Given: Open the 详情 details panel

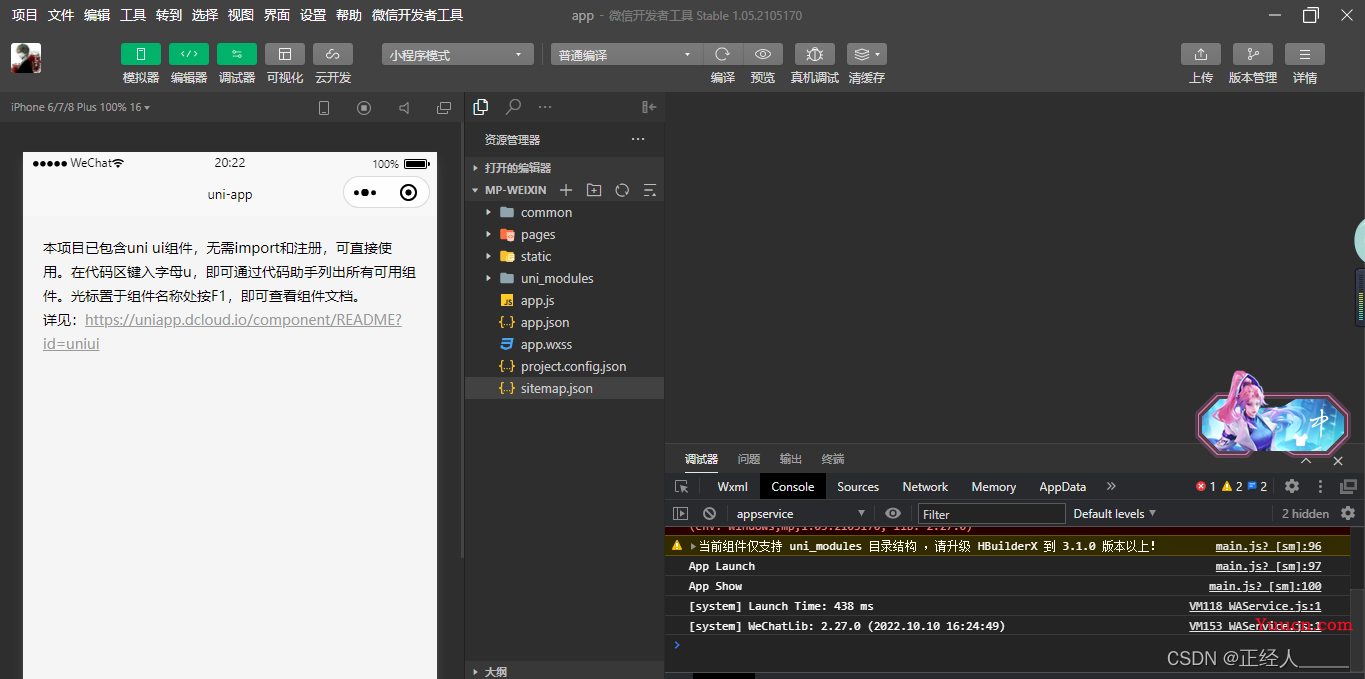Looking at the screenshot, I should [x=1305, y=54].
